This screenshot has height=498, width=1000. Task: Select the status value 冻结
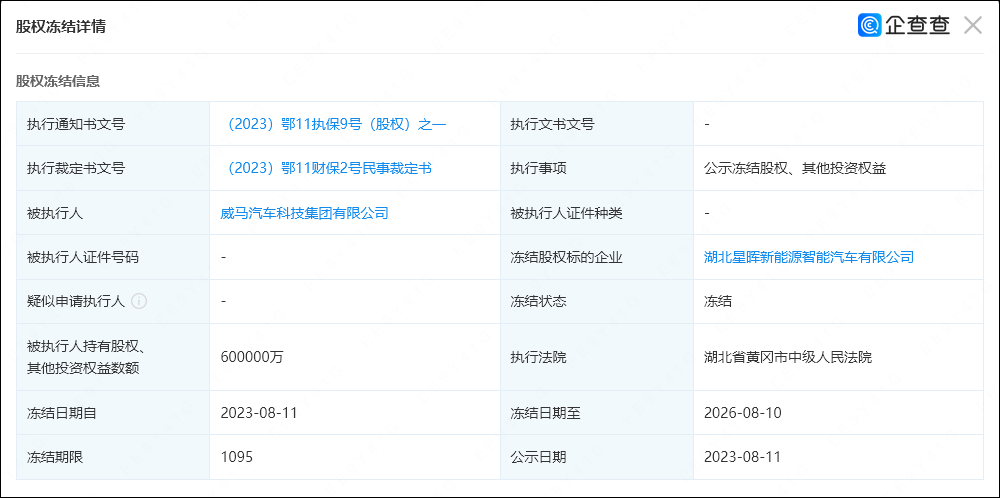(718, 302)
